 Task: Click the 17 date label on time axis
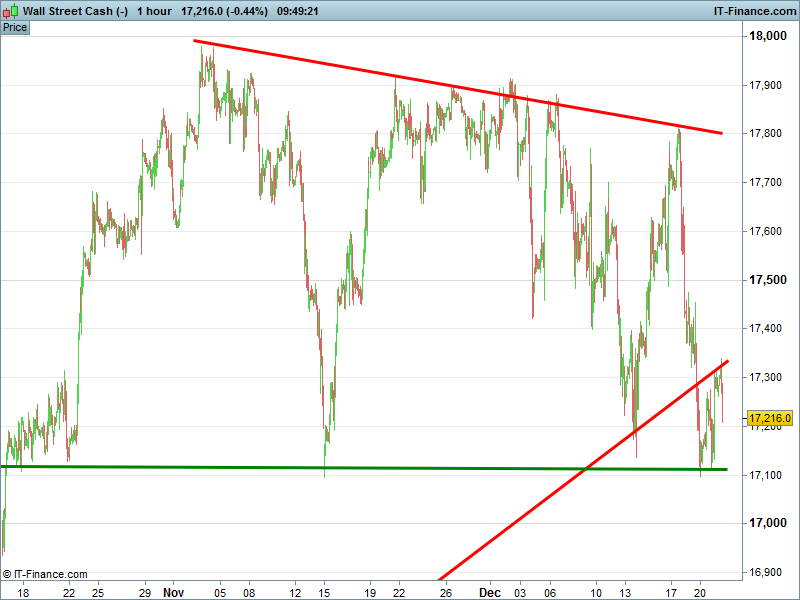tap(671, 593)
